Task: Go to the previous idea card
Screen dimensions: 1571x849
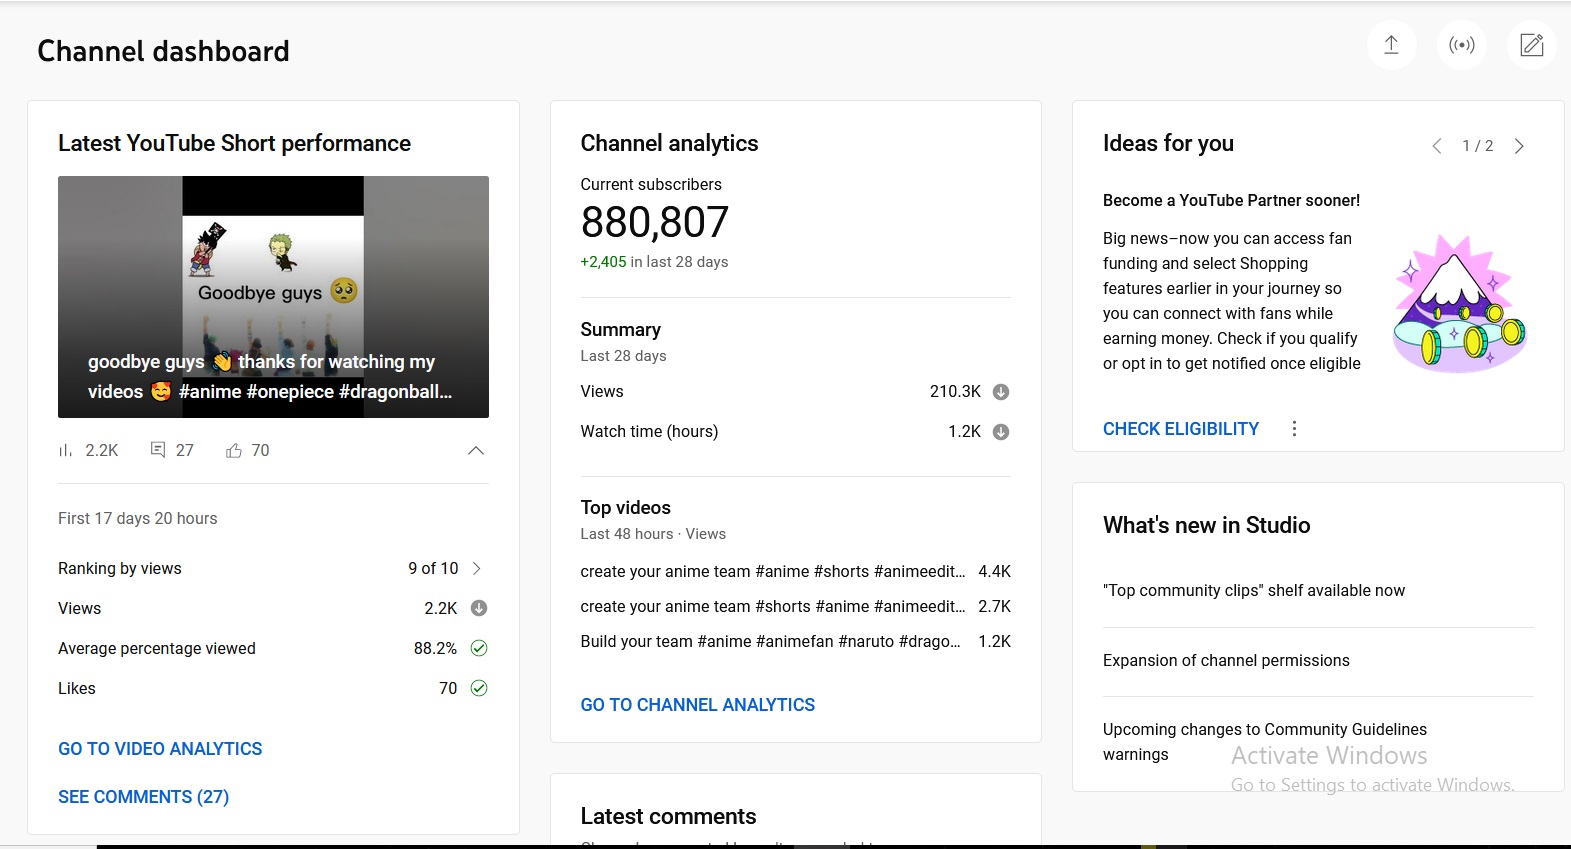Action: (x=1437, y=146)
